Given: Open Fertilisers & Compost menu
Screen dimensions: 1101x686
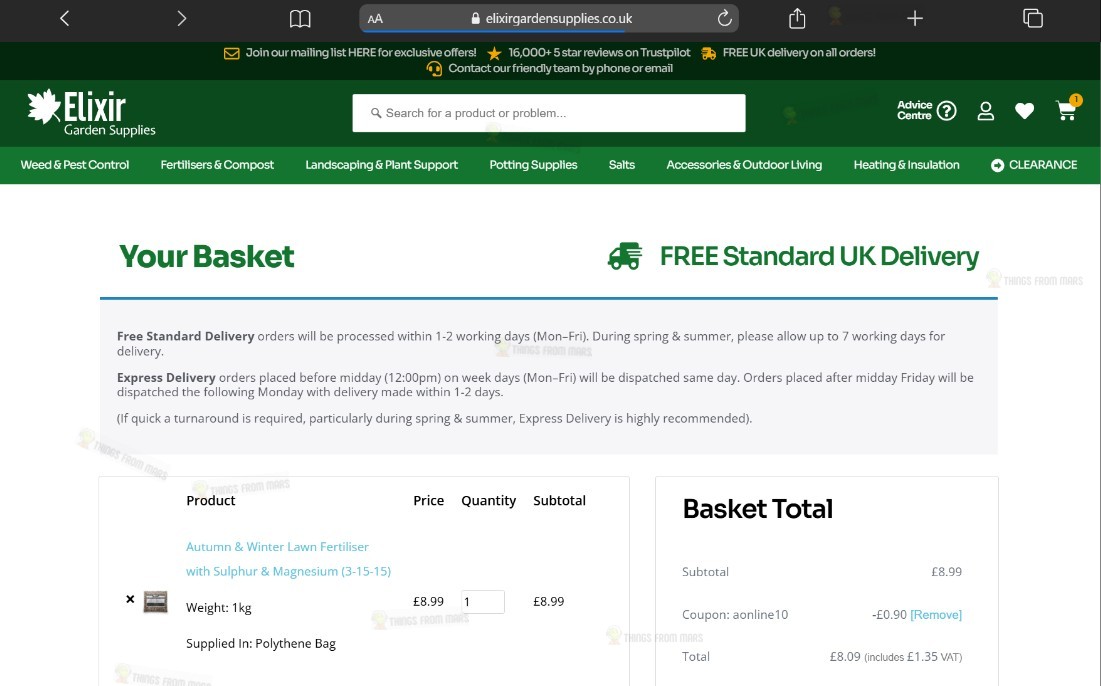Looking at the screenshot, I should coord(217,165).
